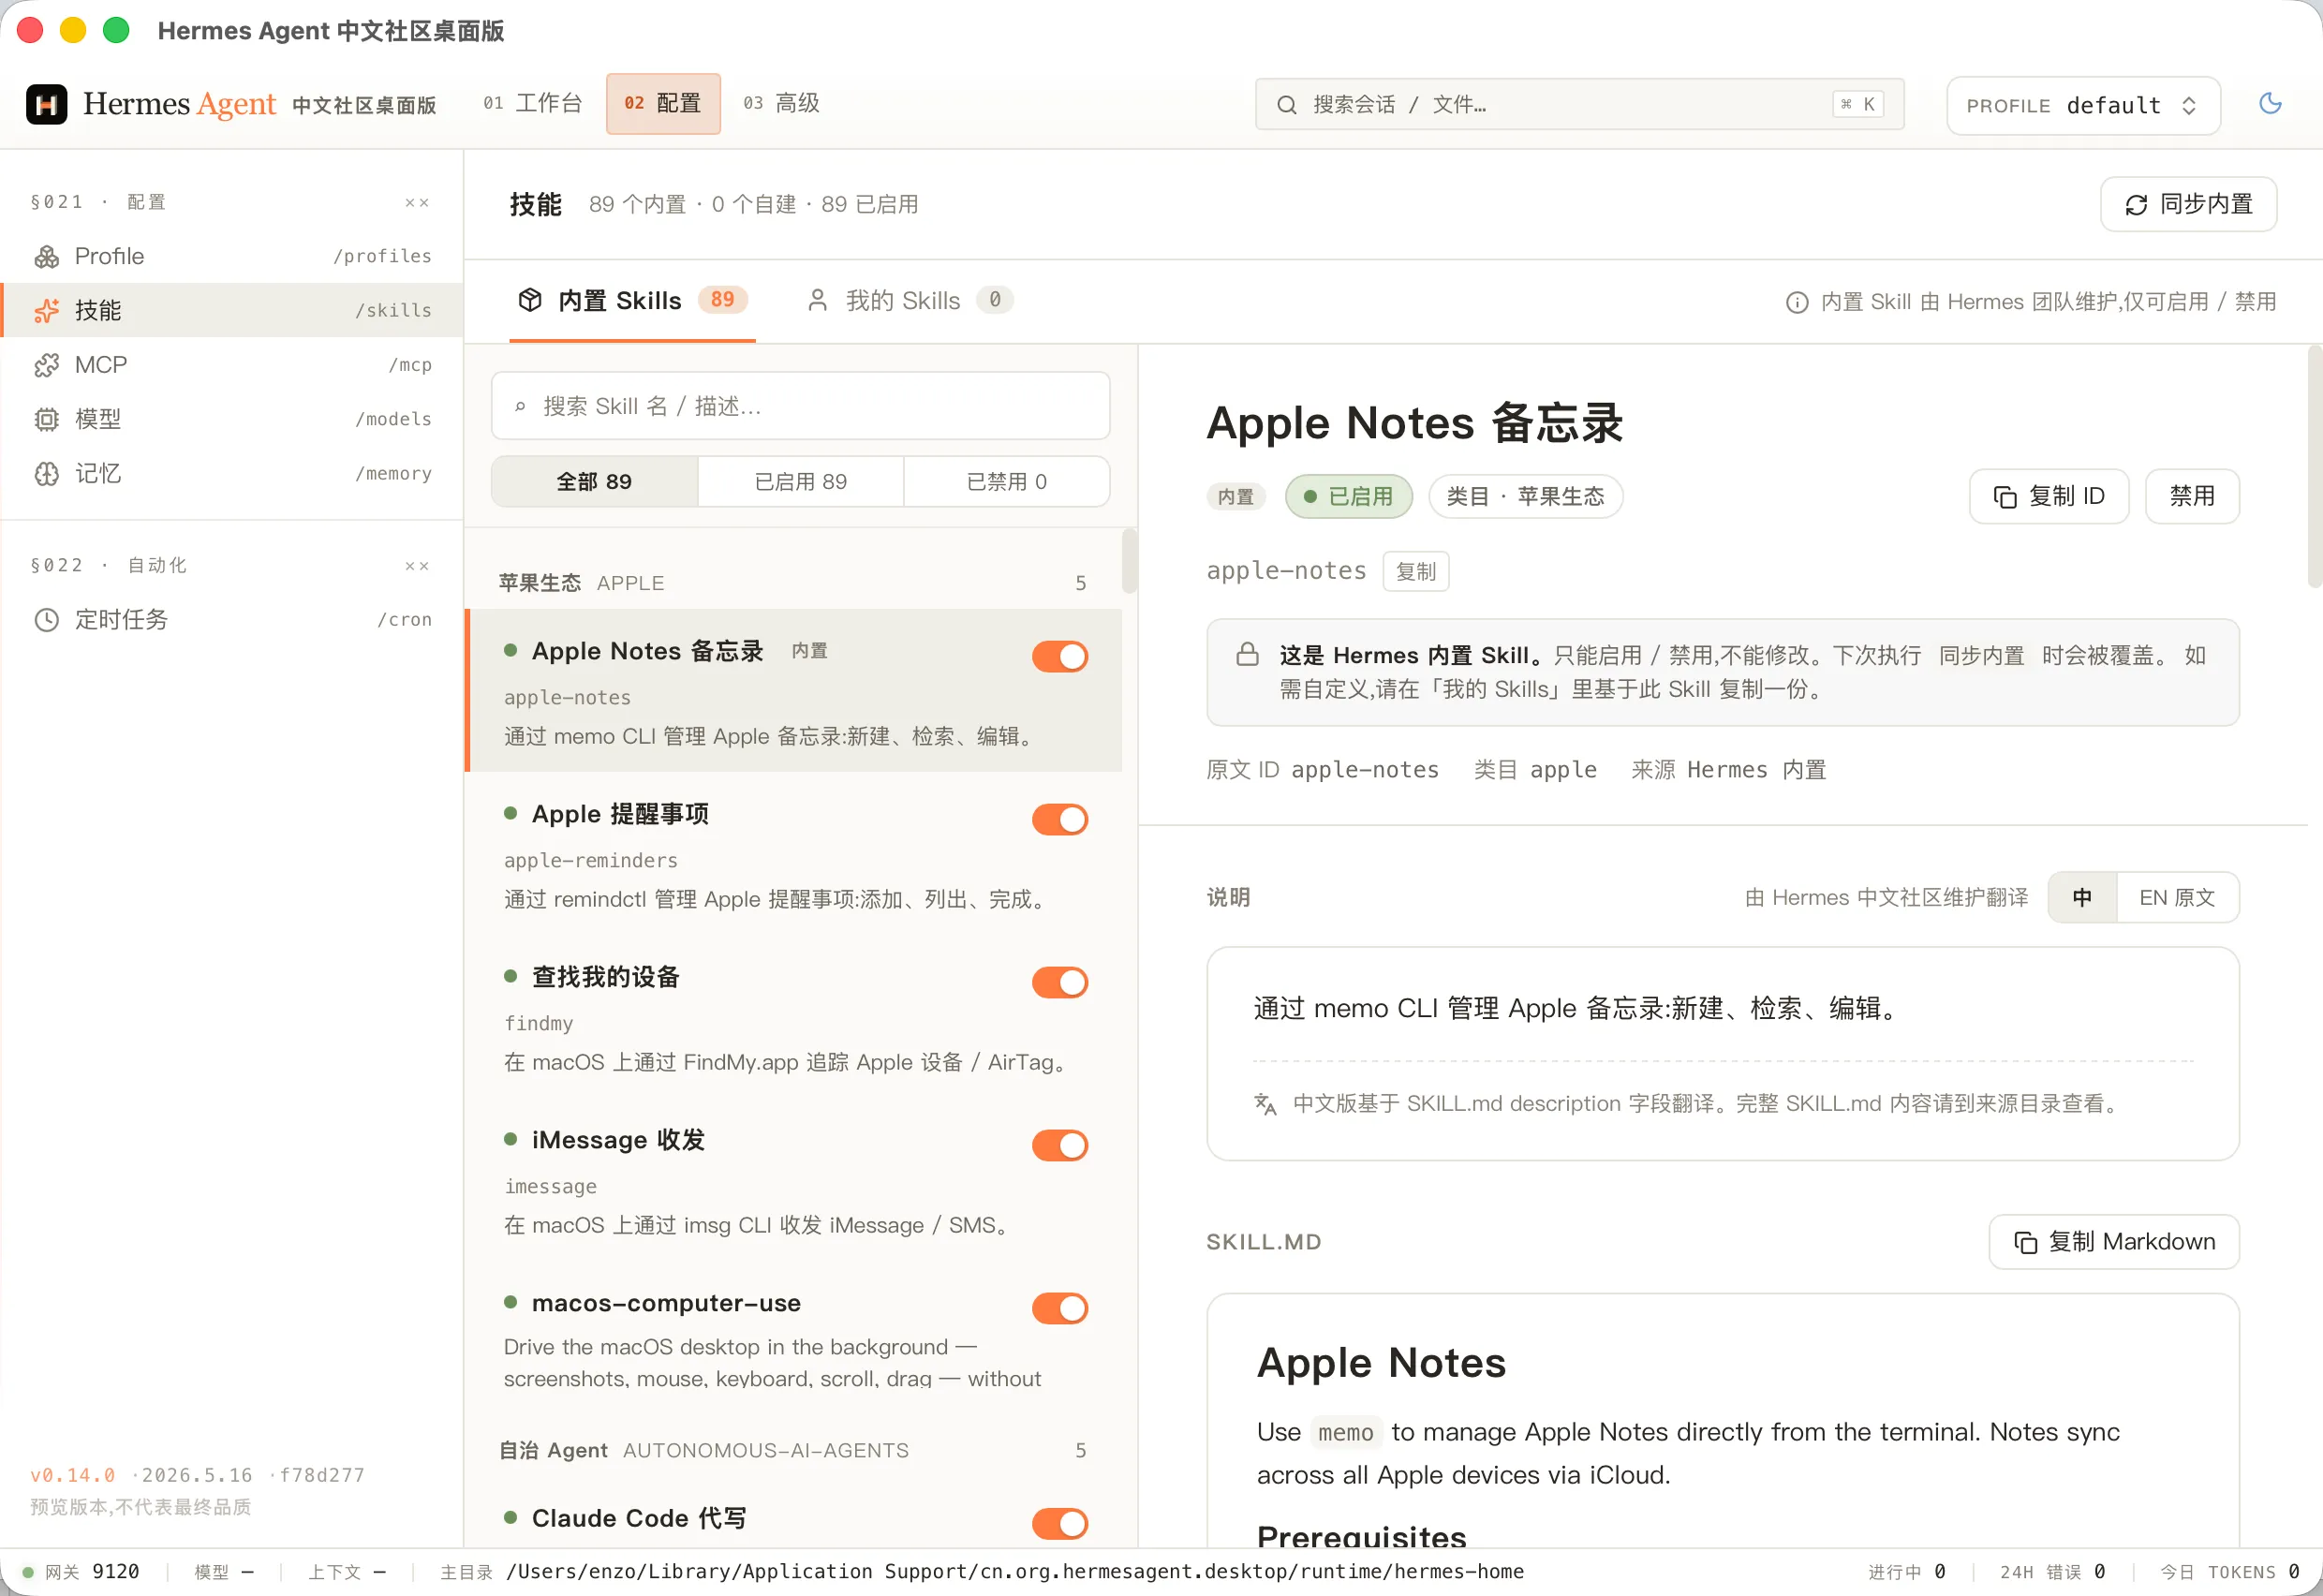The height and width of the screenshot is (1596, 2323).
Task: Click the 同步内置 button
Action: pos(2188,205)
